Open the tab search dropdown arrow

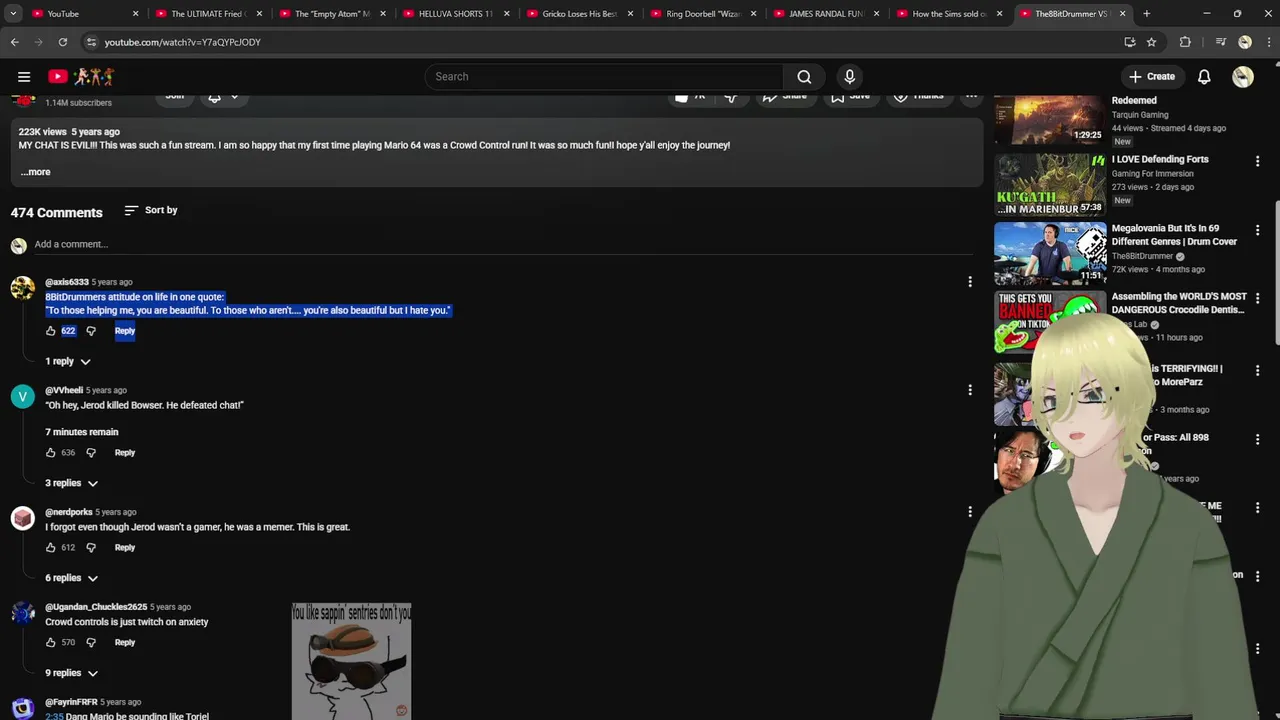pyautogui.click(x=13, y=14)
